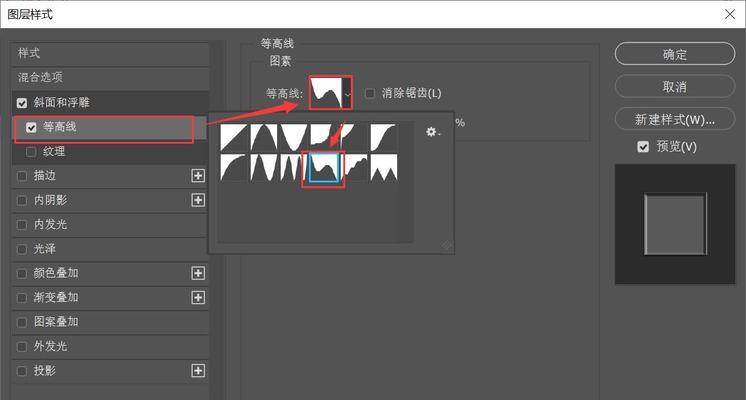Select the Cone contour preset
The image size is (746, 400).
click(264, 137)
